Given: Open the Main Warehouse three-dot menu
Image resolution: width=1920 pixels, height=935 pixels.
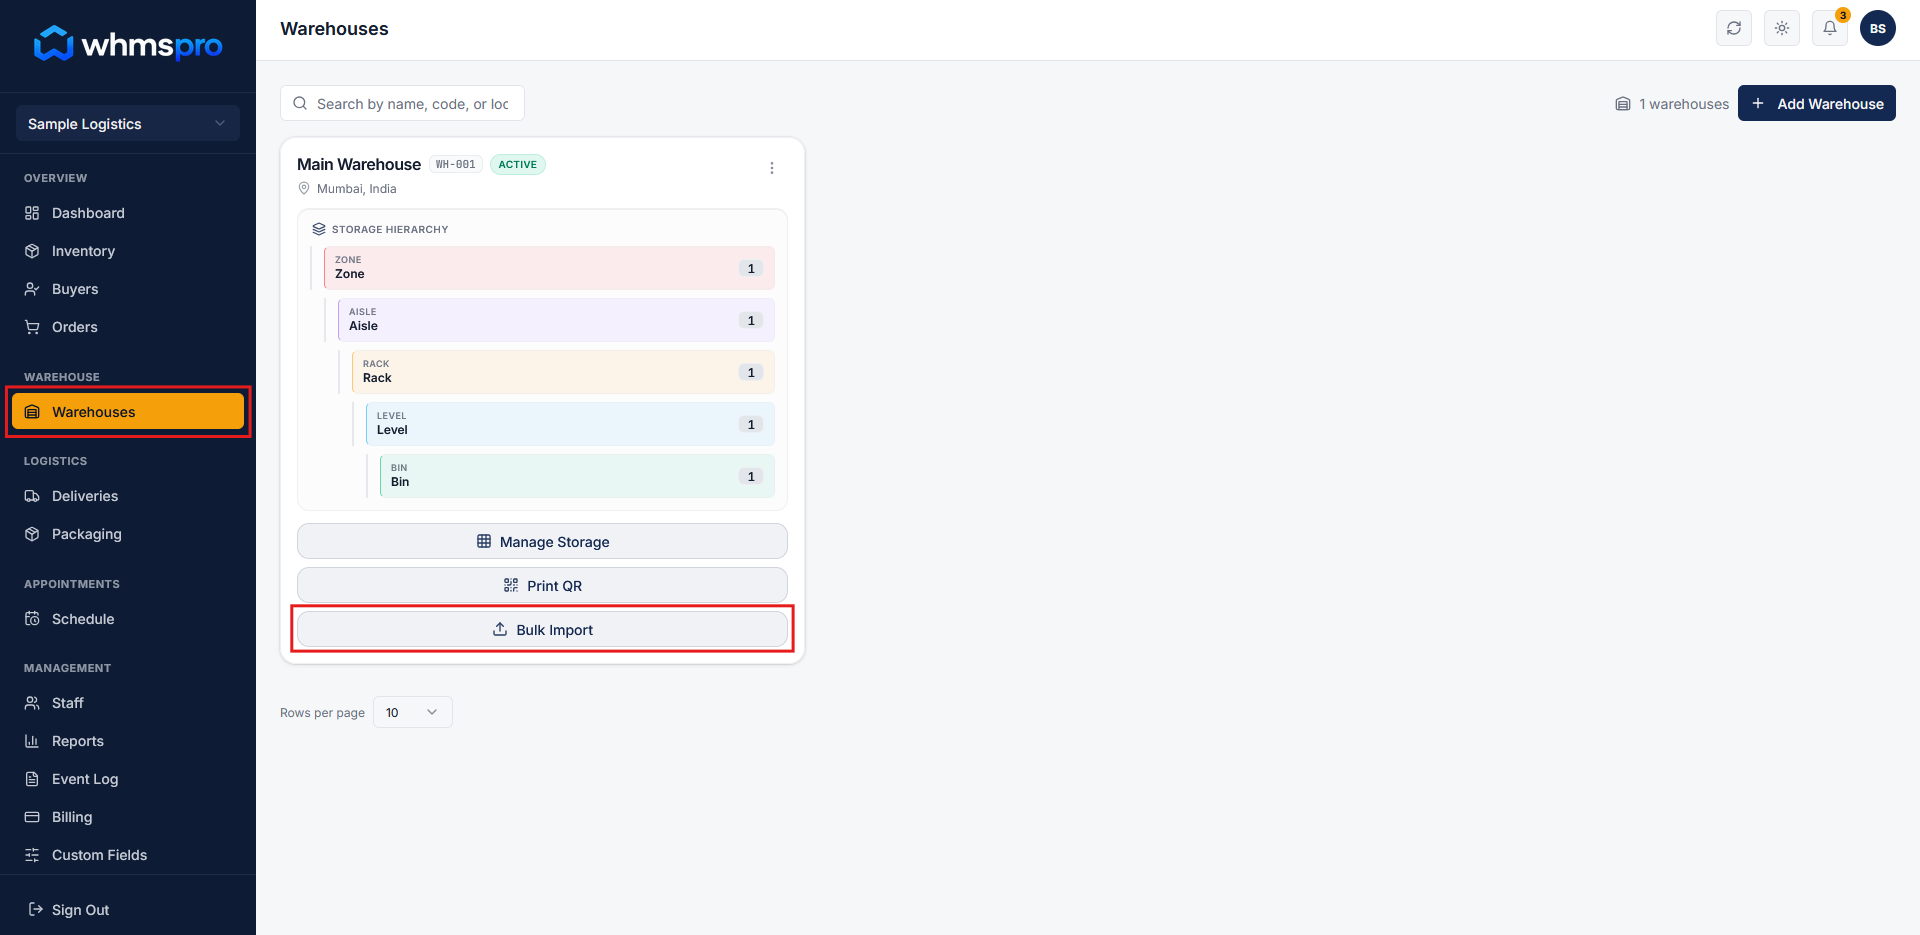Looking at the screenshot, I should coord(772,168).
